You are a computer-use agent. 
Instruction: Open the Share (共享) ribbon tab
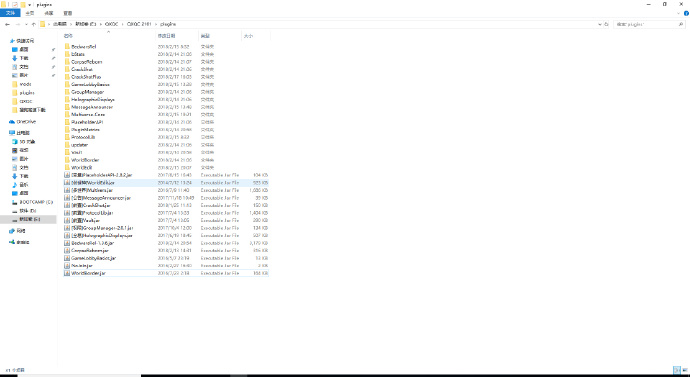49,13
